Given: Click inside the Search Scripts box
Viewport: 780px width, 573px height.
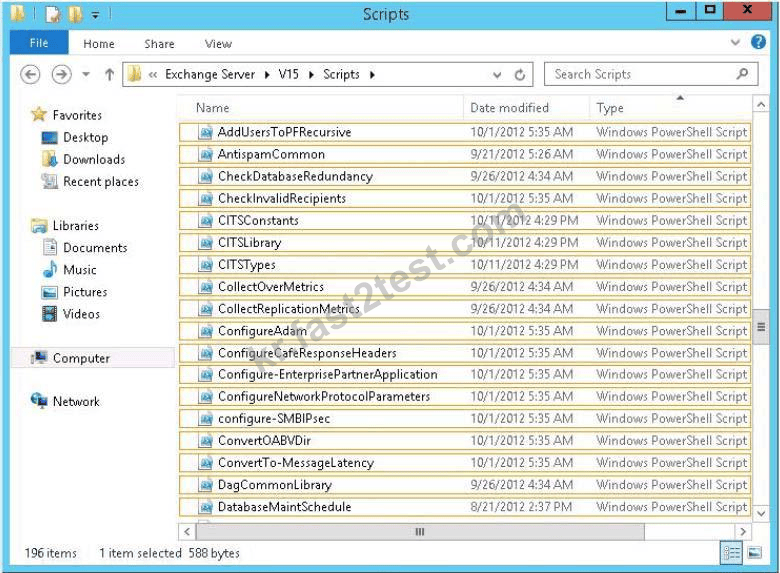Looking at the screenshot, I should (x=642, y=74).
